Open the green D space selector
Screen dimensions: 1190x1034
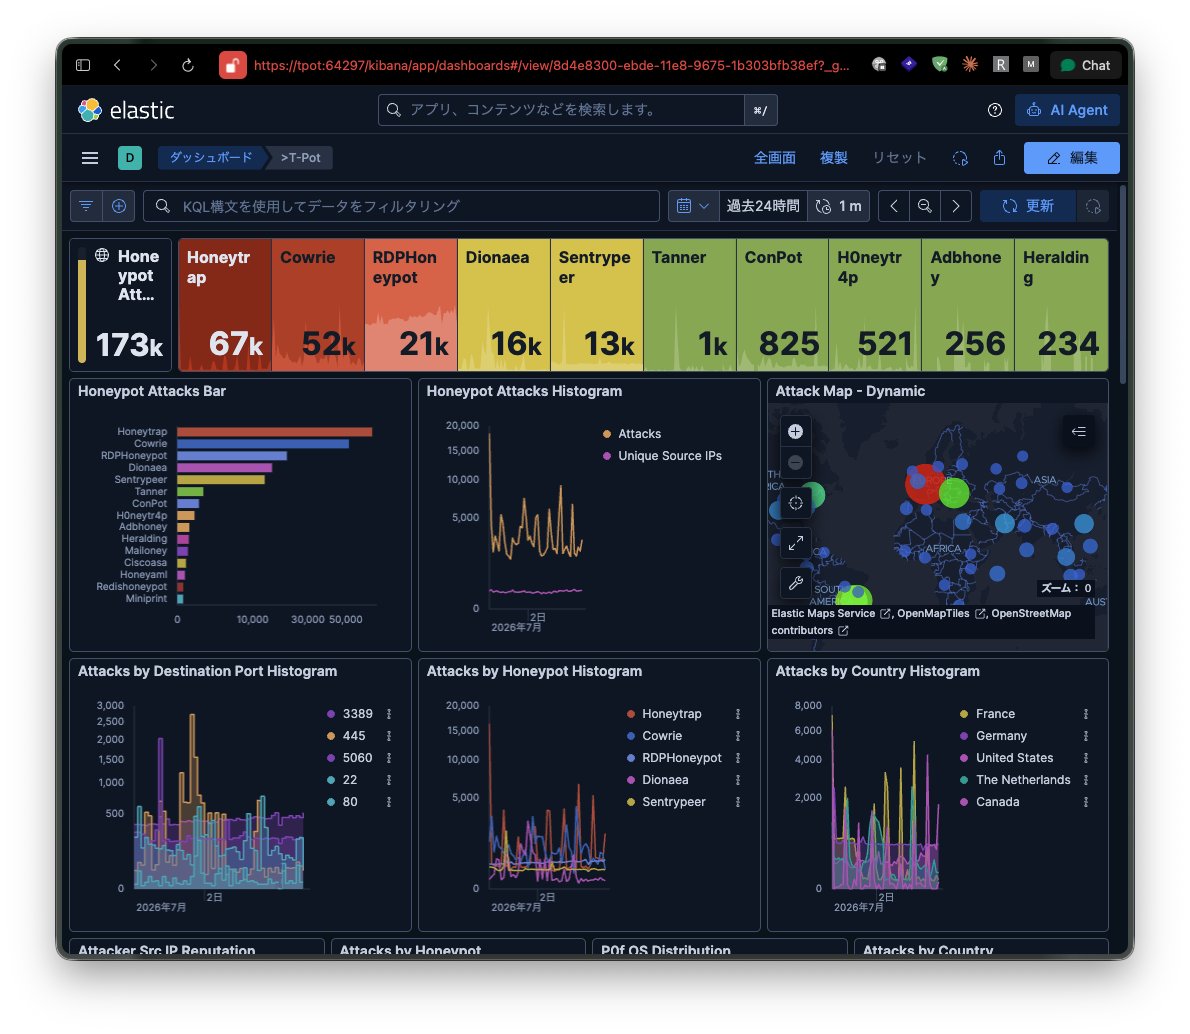tap(130, 158)
